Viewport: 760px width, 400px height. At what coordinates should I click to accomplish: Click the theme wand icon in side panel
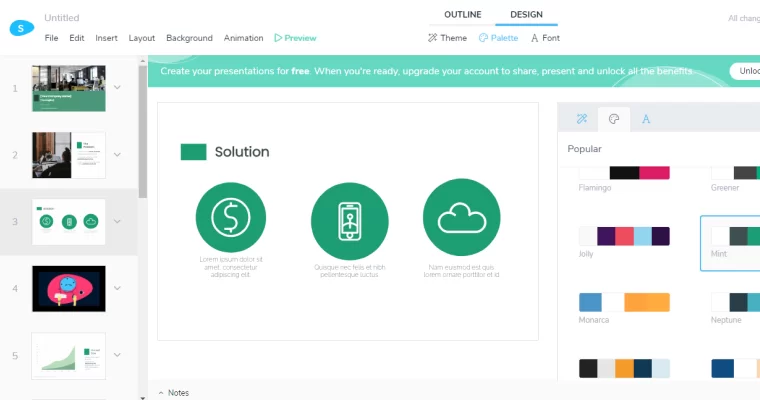582,119
